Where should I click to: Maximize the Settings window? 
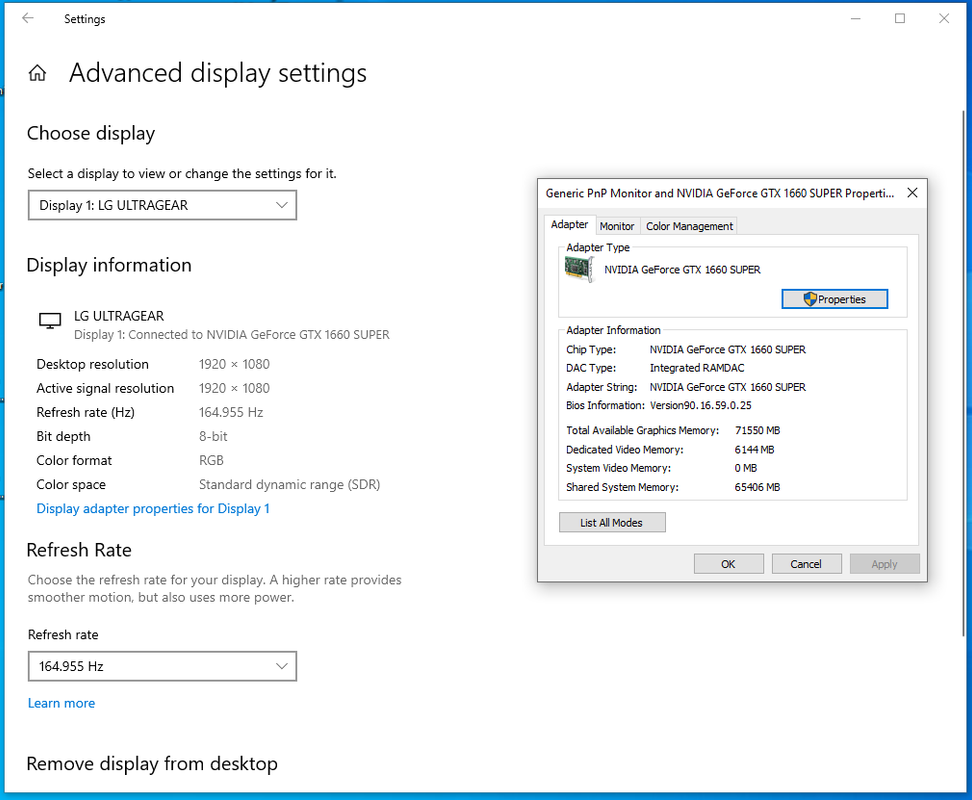(x=899, y=19)
